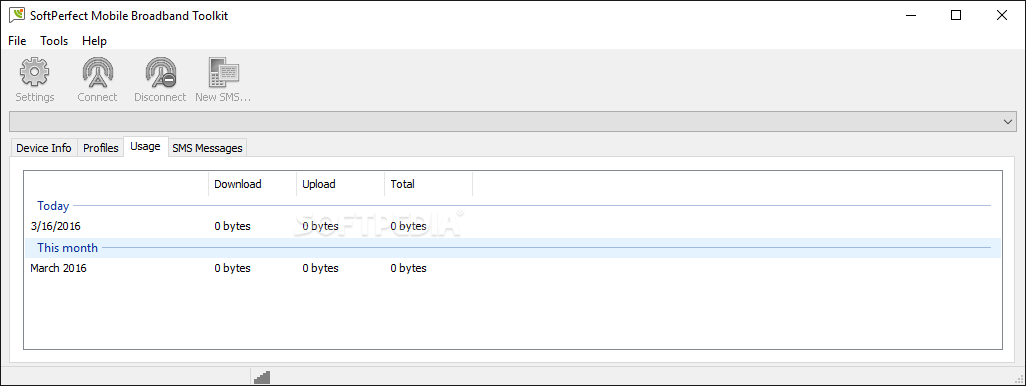Close the Mobile Broadband Toolkit window

coord(1002,16)
